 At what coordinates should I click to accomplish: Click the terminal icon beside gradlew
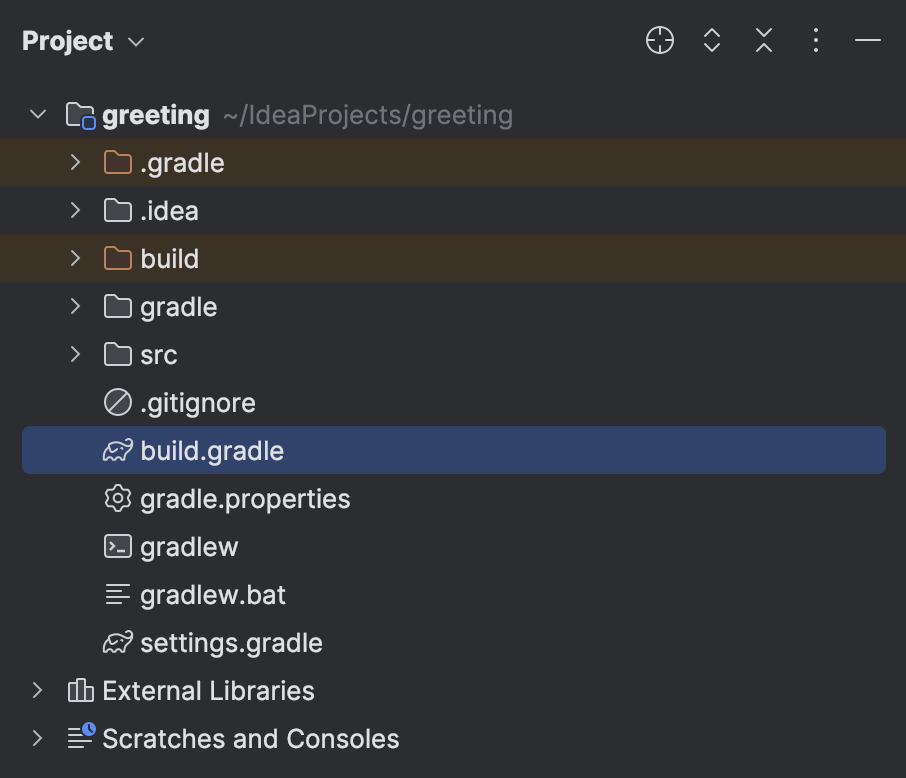pyautogui.click(x=119, y=546)
